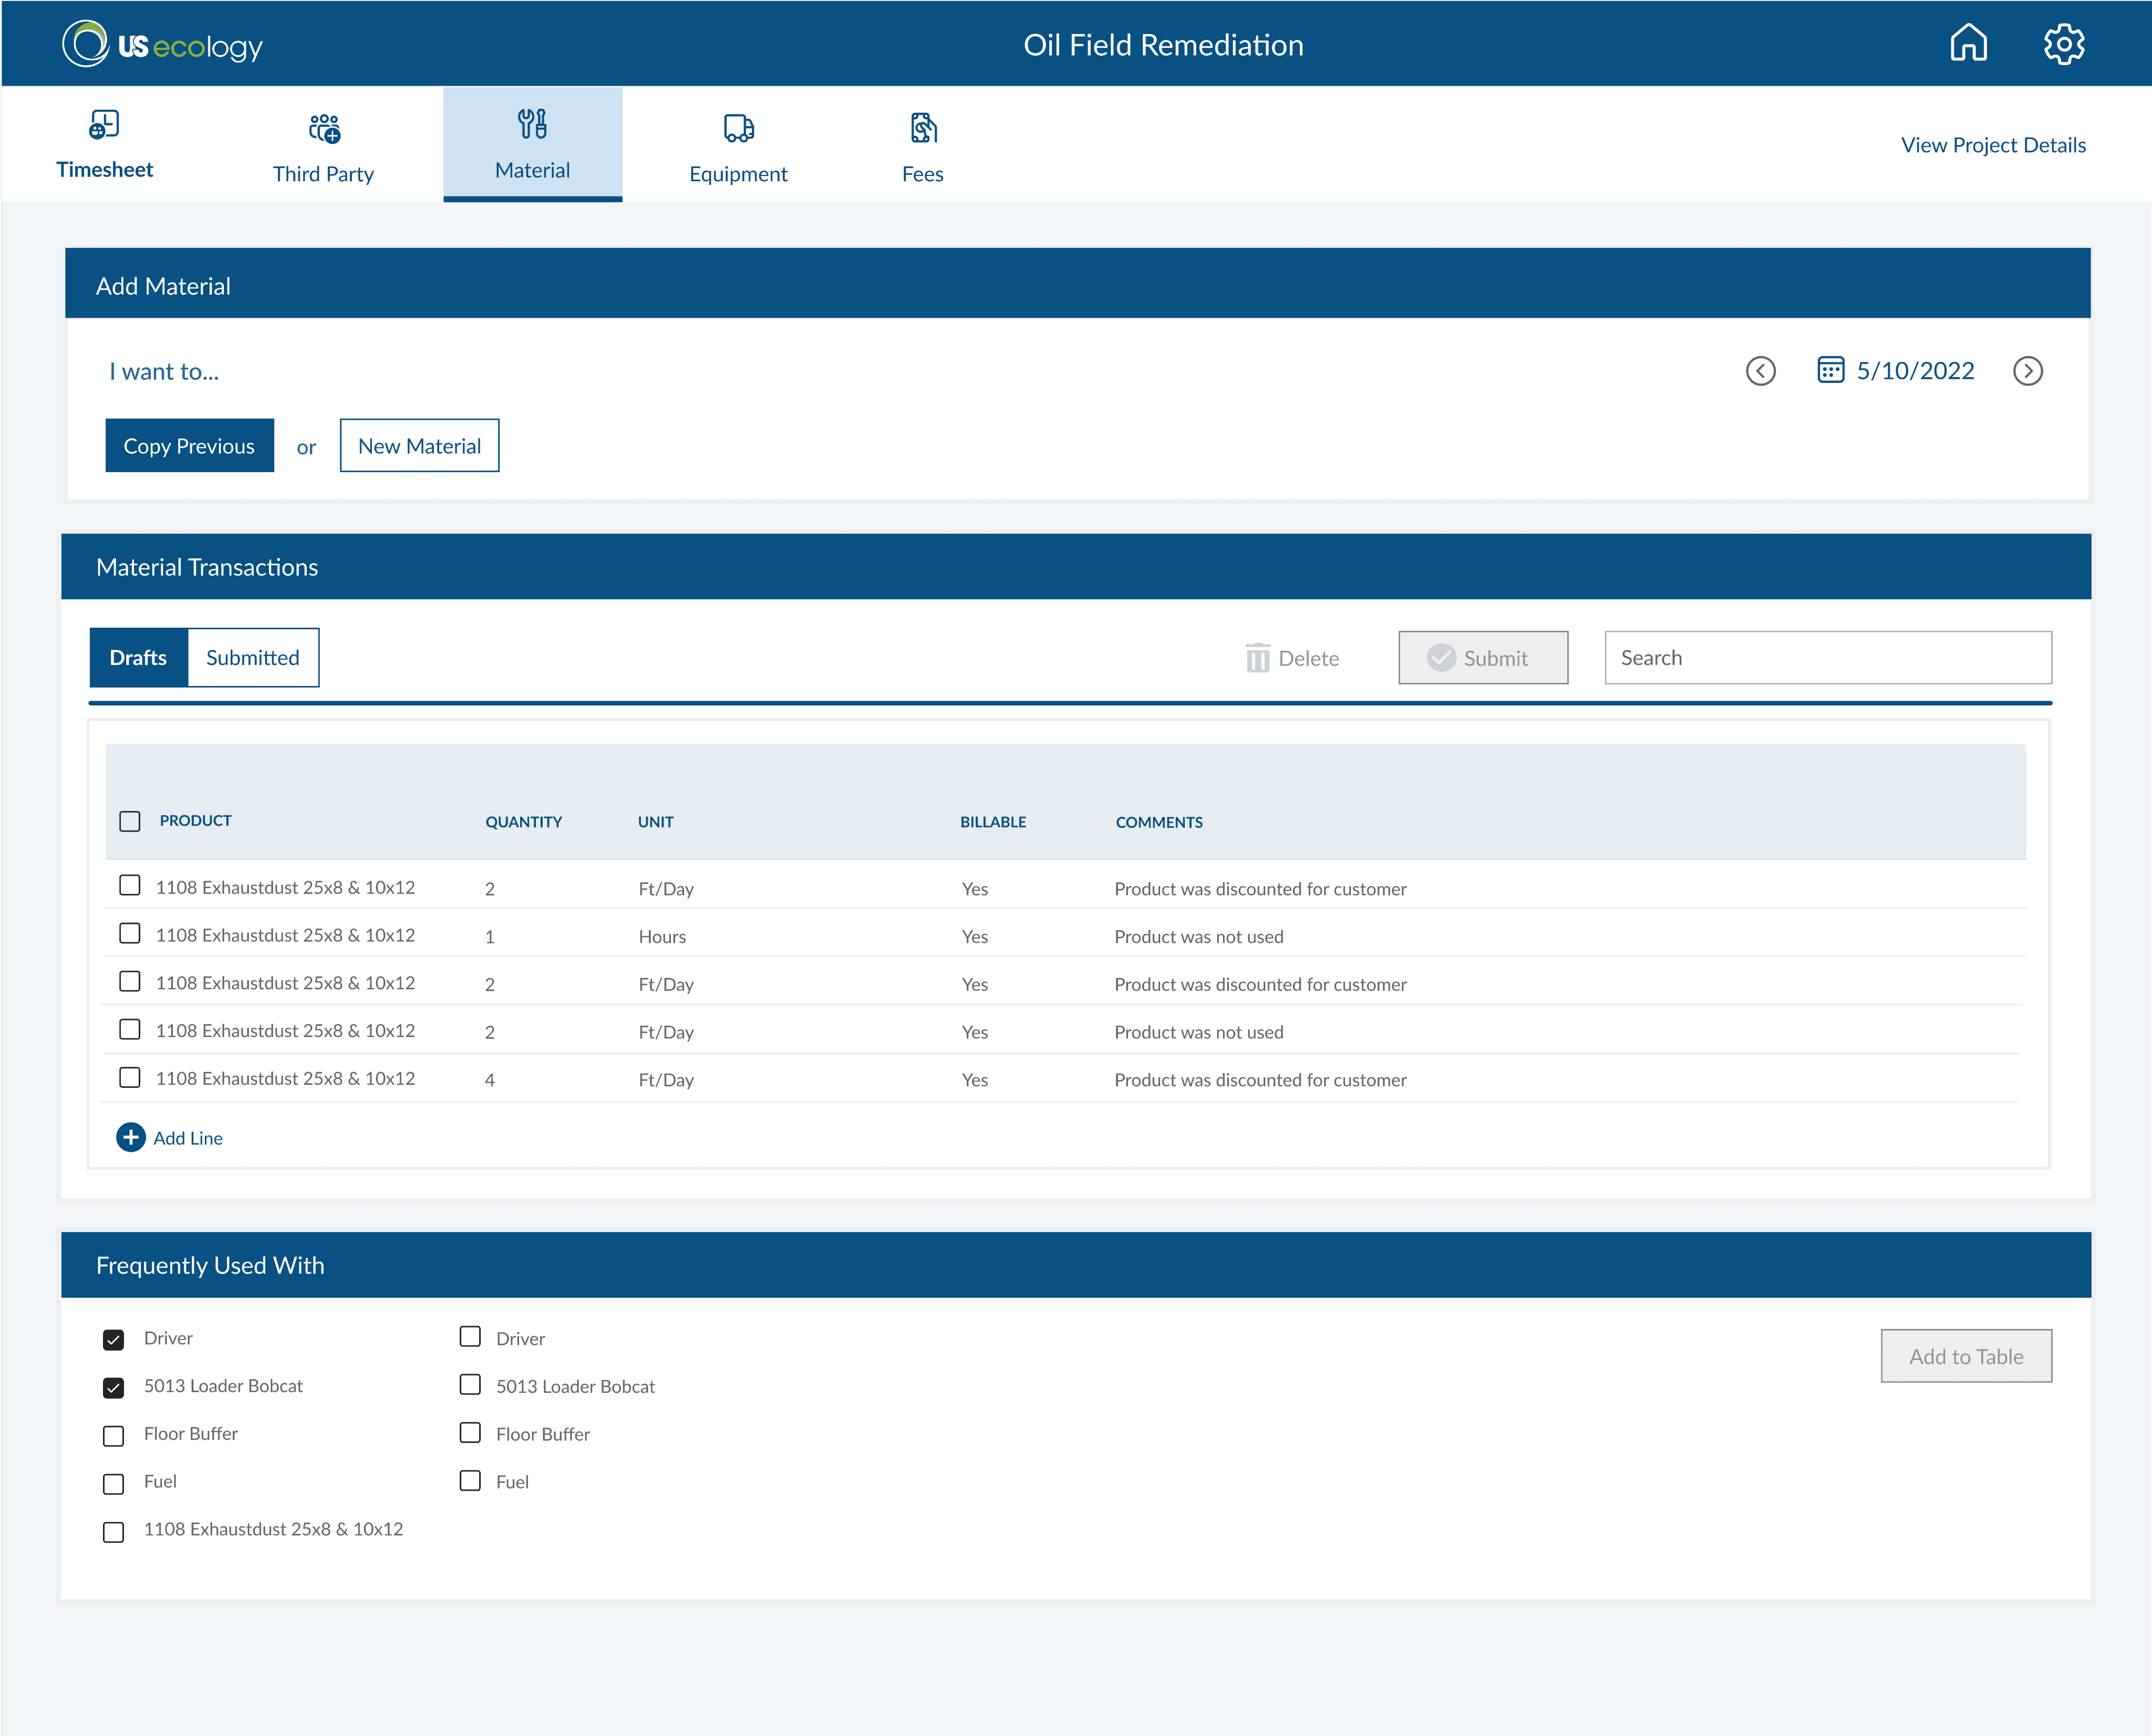Switch to Submitted transactions tab
The image size is (2152, 1736).
[x=253, y=658]
